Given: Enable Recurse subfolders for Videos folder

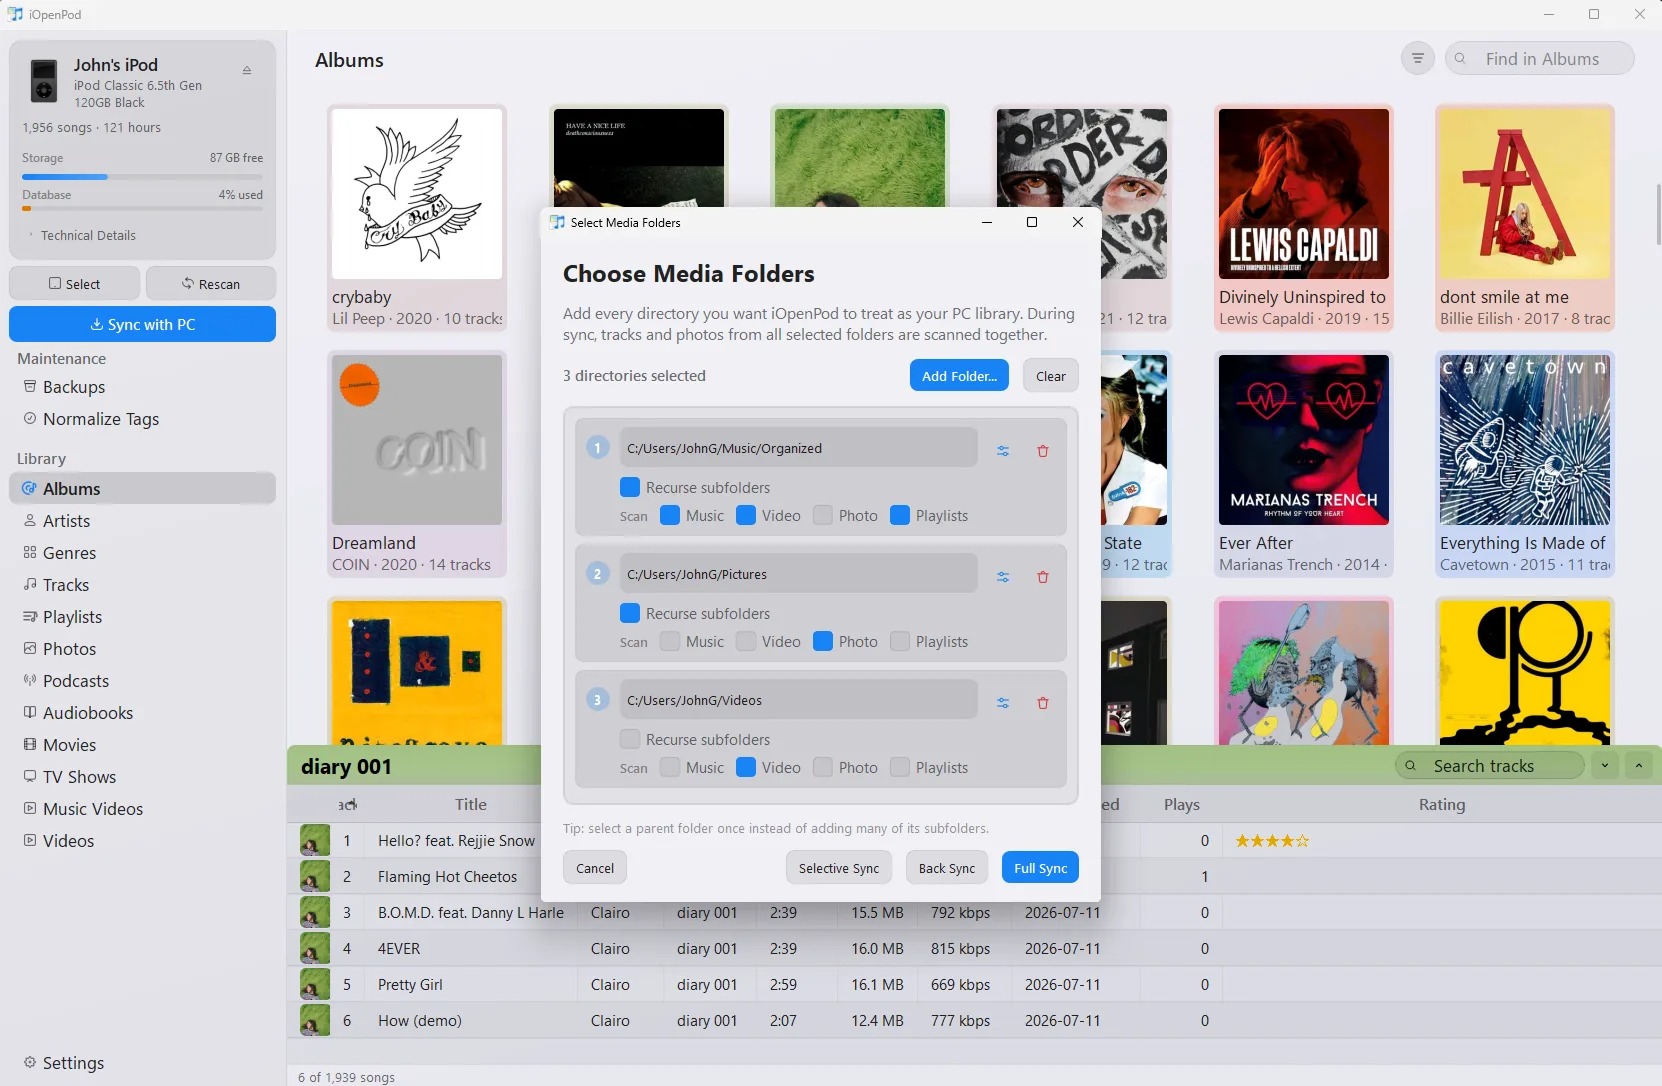Looking at the screenshot, I should 630,739.
